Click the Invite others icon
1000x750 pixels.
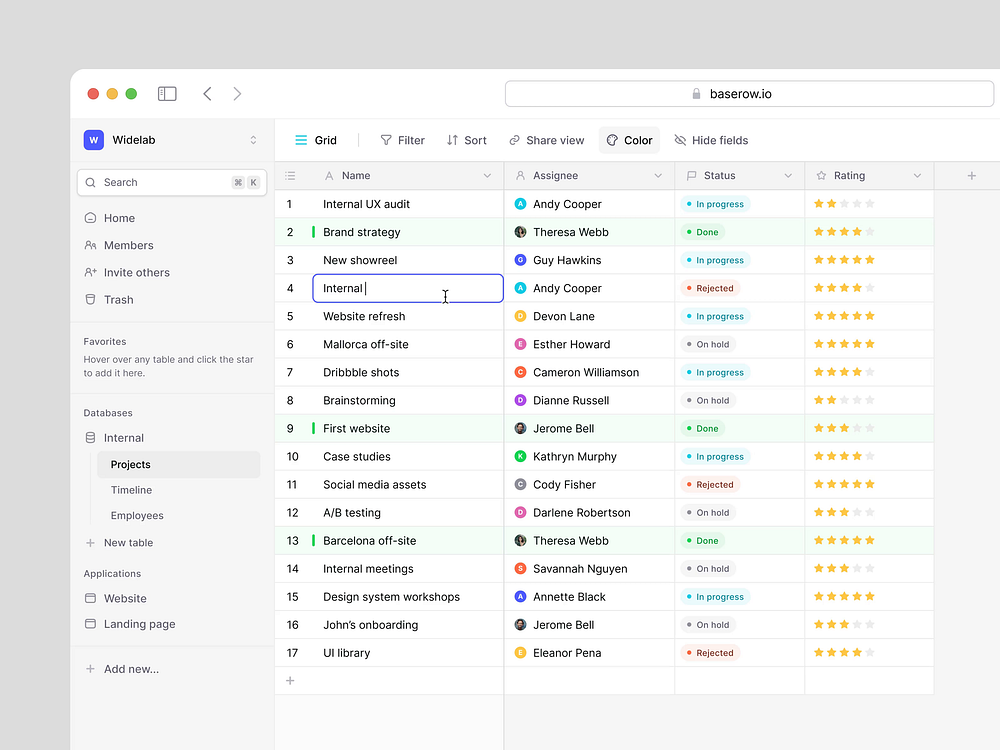91,272
